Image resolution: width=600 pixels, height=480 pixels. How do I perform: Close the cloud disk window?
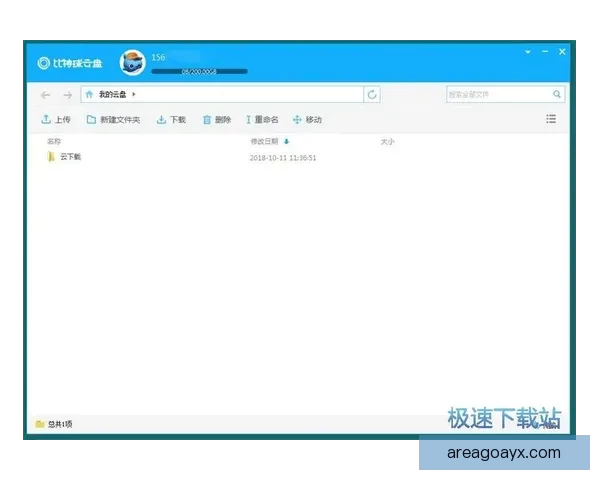(562, 52)
